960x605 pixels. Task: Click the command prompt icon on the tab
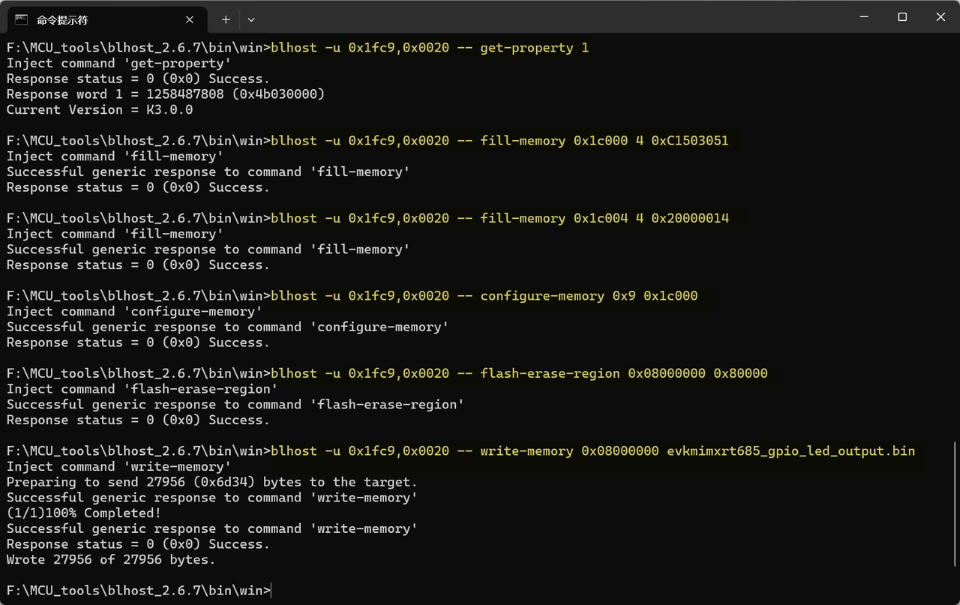pyautogui.click(x=21, y=20)
